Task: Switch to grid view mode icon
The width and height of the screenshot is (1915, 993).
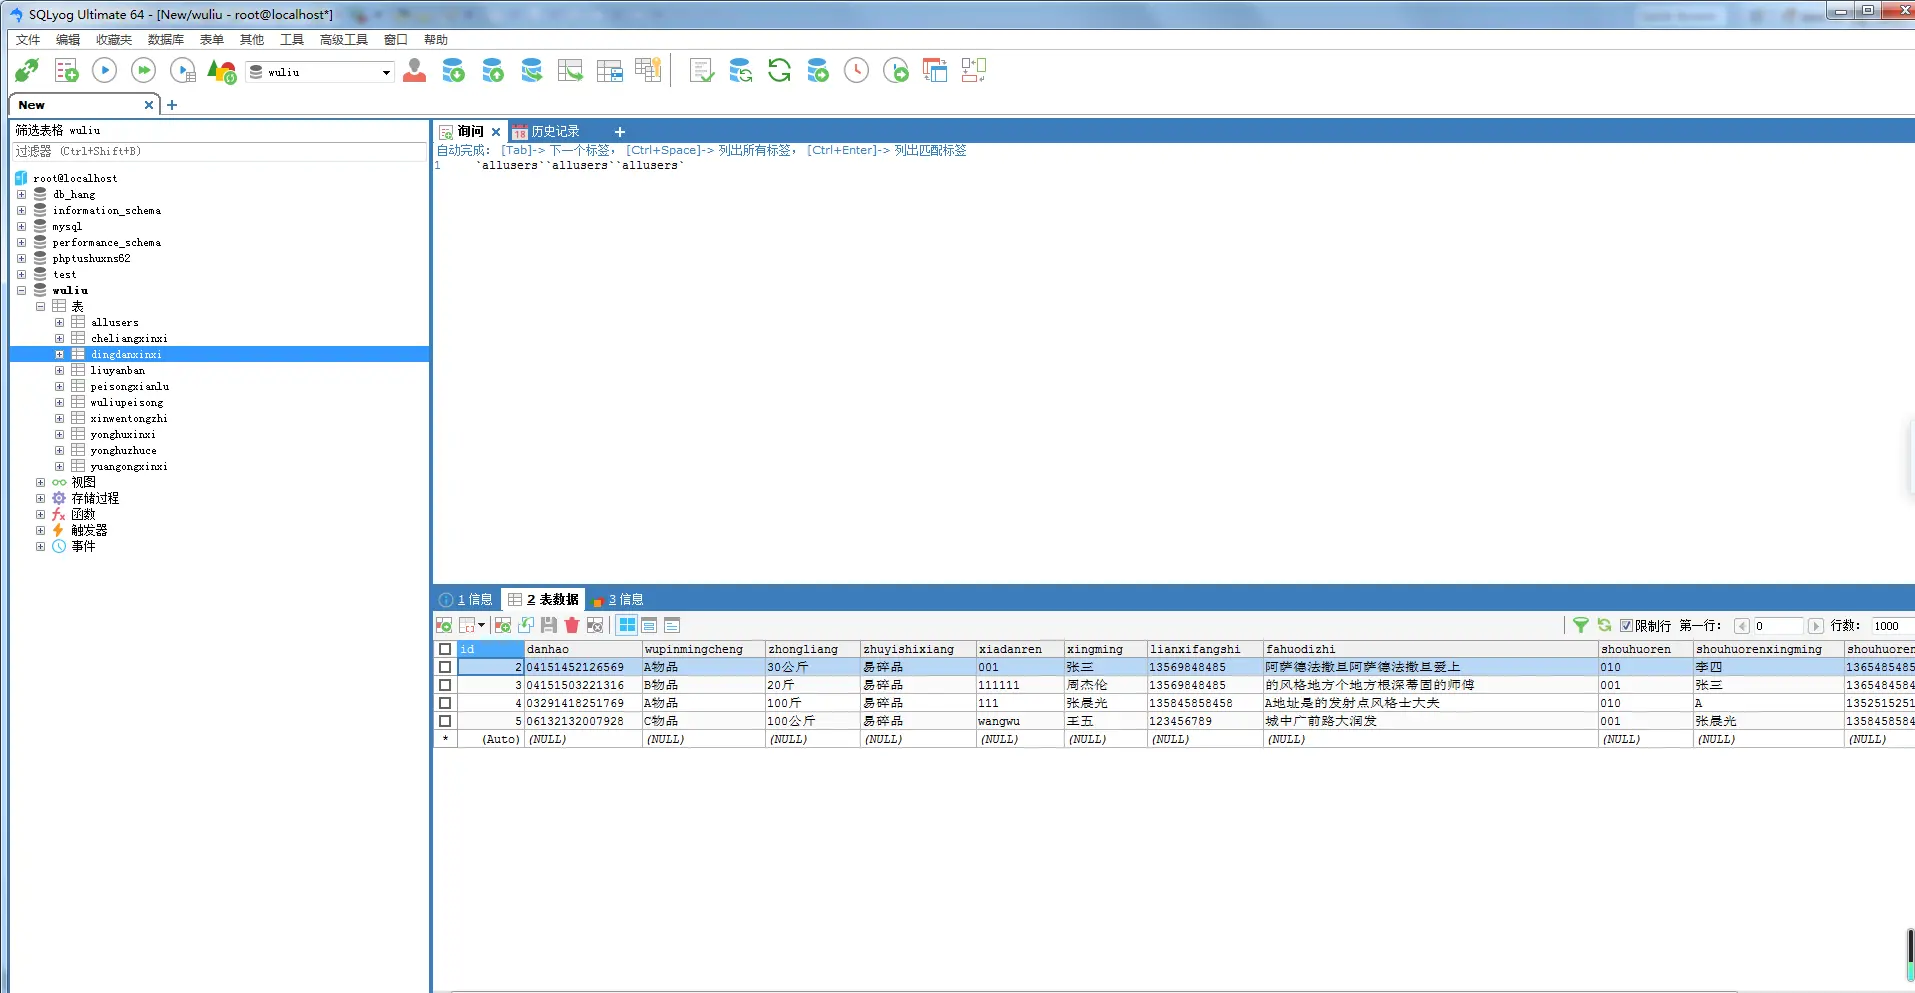Action: click(627, 626)
